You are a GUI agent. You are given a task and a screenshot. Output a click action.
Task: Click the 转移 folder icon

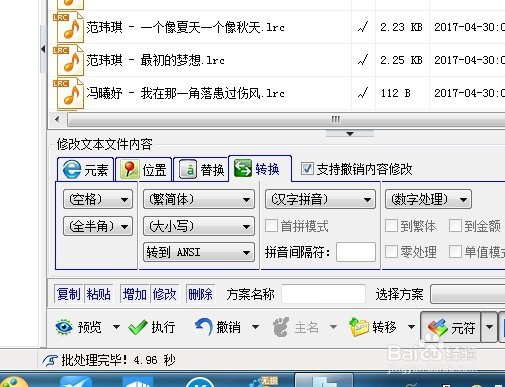pyautogui.click(x=359, y=327)
